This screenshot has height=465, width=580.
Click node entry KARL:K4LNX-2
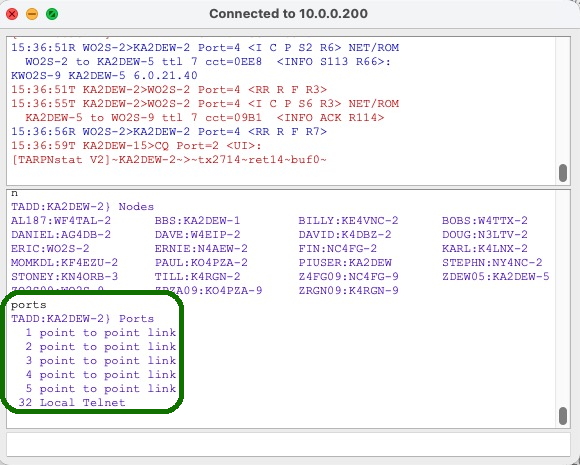click(485, 249)
